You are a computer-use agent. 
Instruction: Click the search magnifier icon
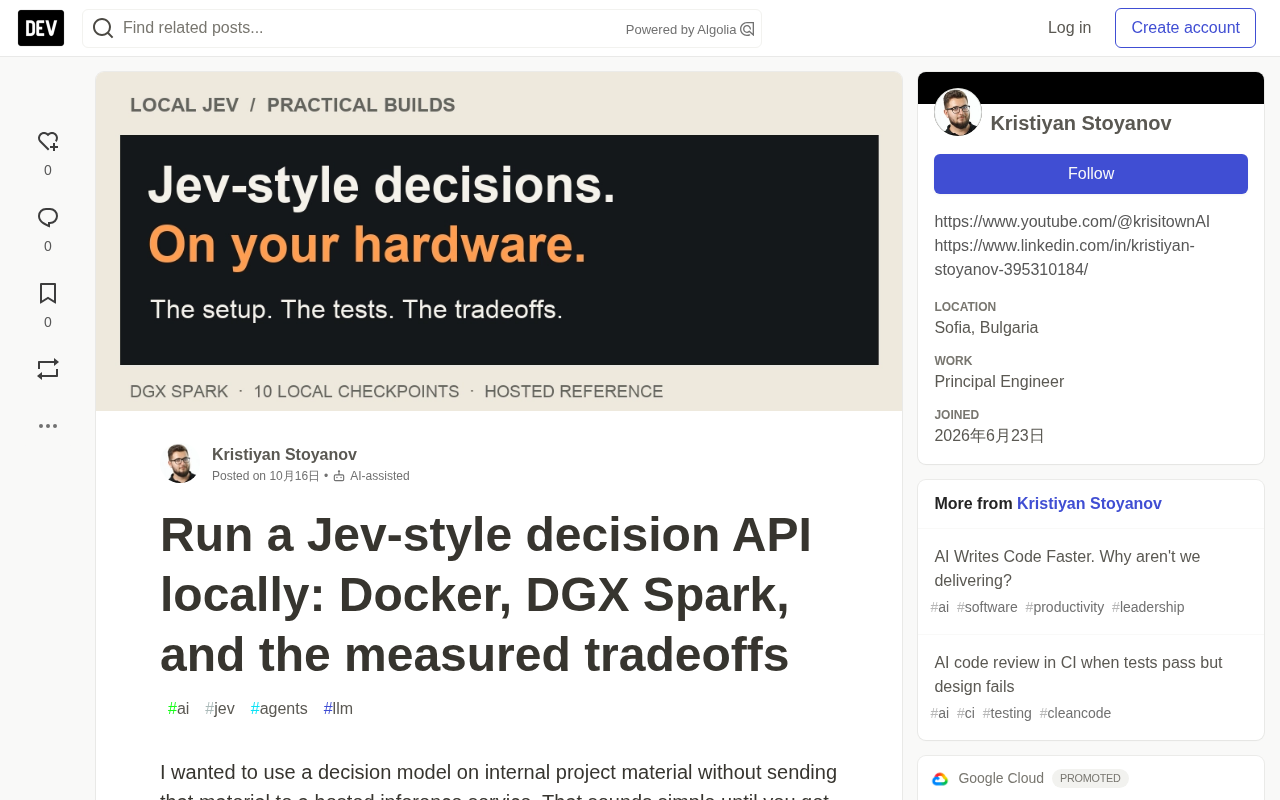point(103,28)
